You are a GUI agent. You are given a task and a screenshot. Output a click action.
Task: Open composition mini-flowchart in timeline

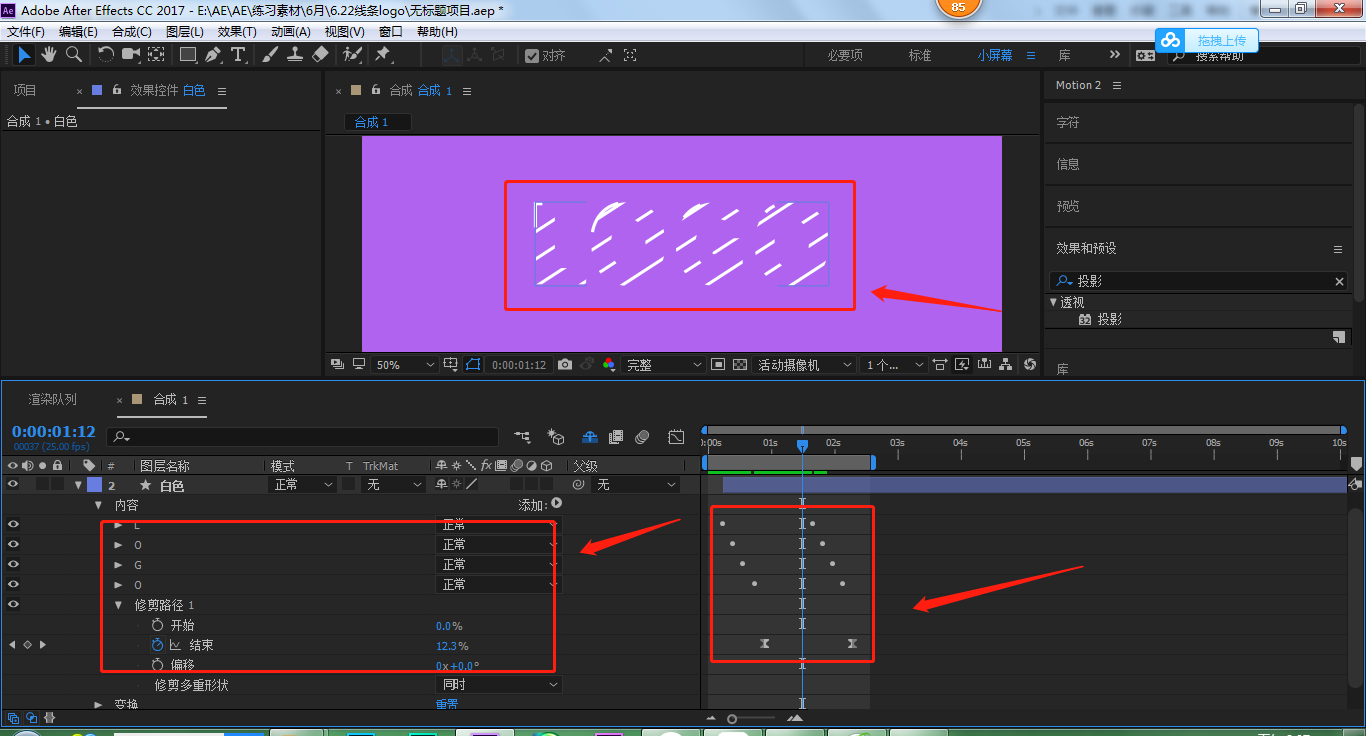[x=522, y=437]
